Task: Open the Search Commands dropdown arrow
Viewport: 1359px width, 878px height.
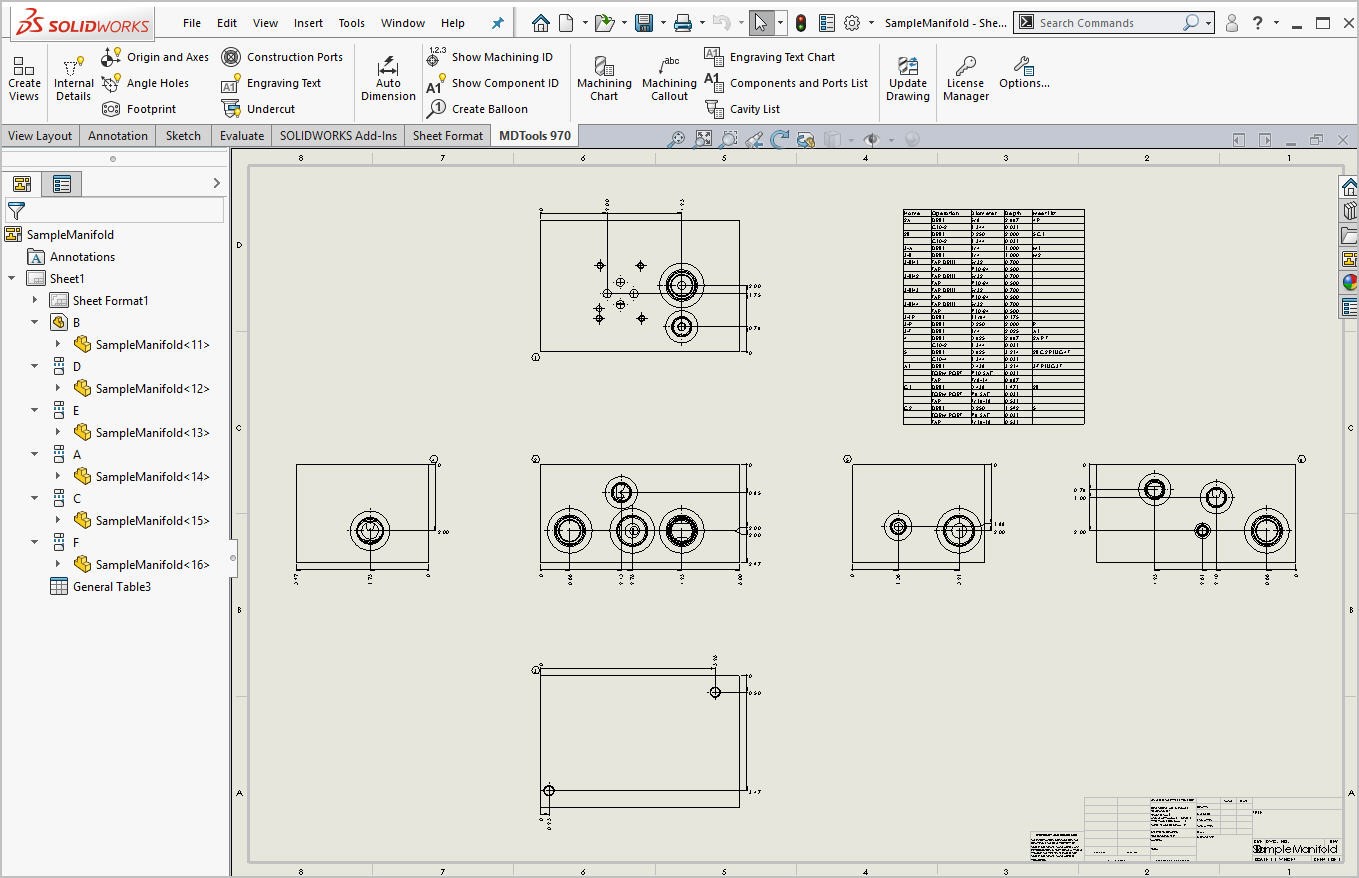Action: [x=1208, y=23]
